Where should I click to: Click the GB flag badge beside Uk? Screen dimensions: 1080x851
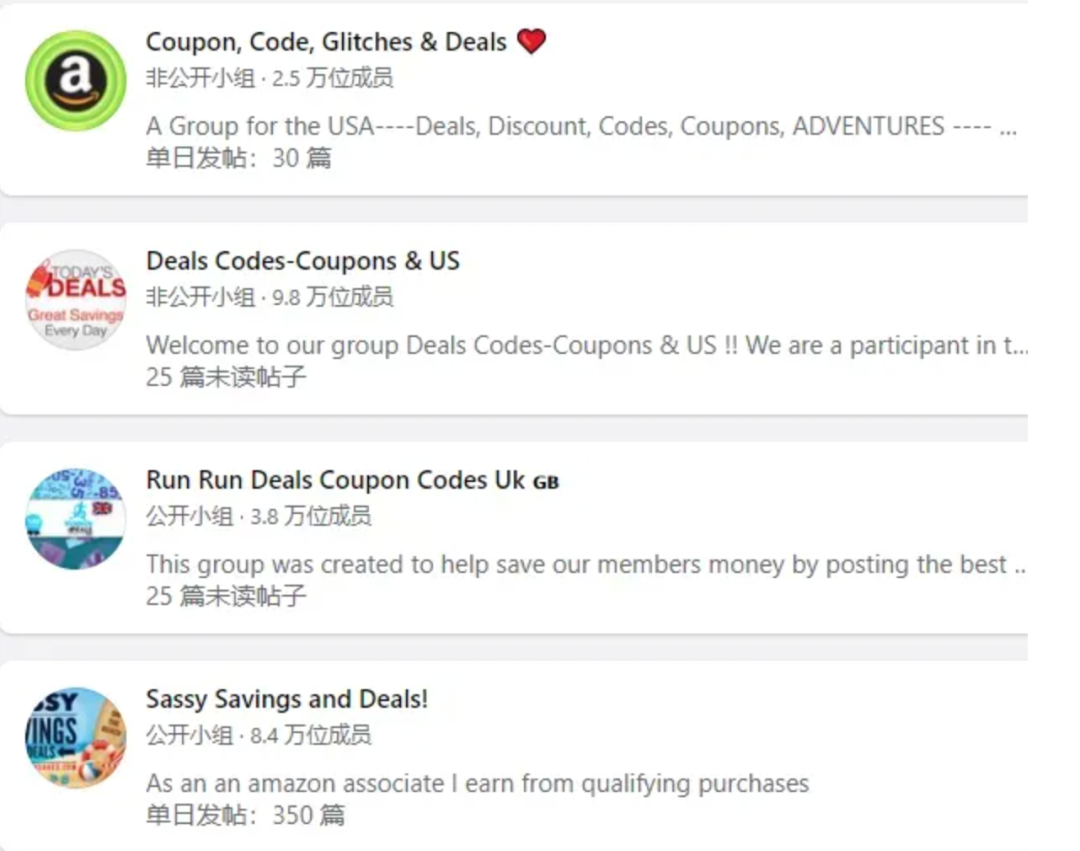546,482
